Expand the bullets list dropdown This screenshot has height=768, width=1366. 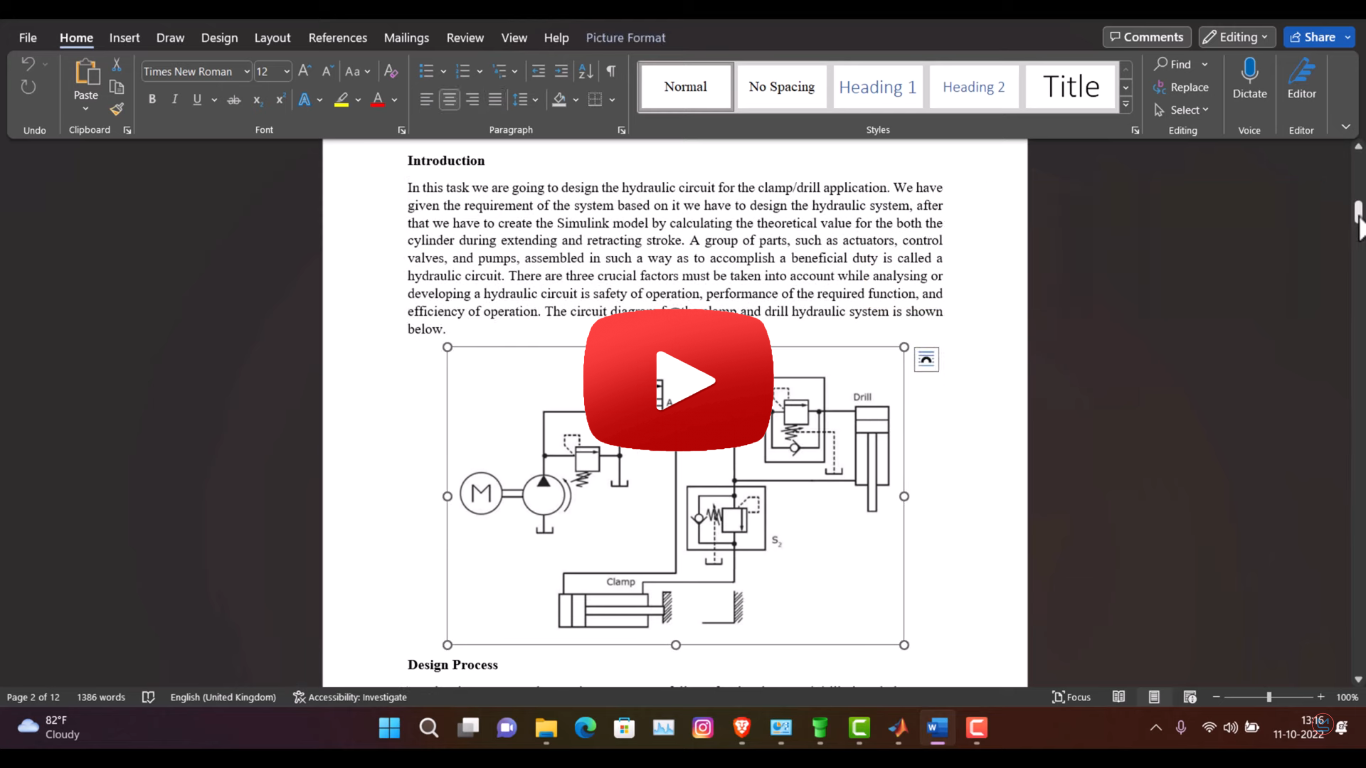coord(443,71)
